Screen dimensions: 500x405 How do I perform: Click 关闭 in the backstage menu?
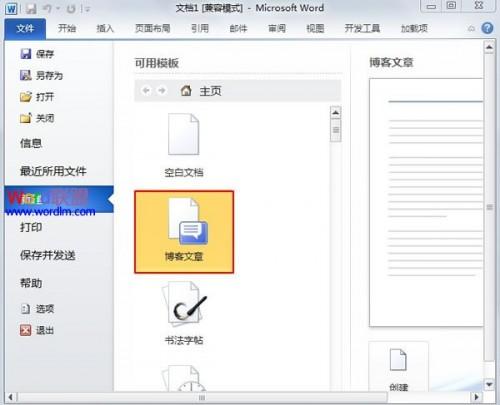(37, 118)
